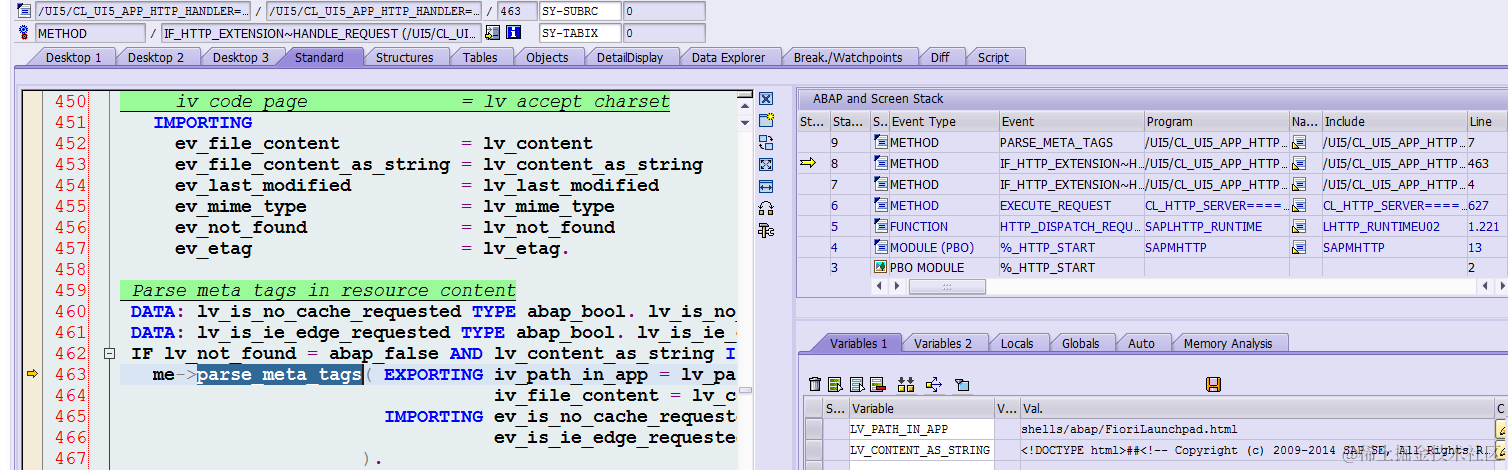
Task: Click the stack table horizontal scrollbar thumb
Action: (947, 287)
